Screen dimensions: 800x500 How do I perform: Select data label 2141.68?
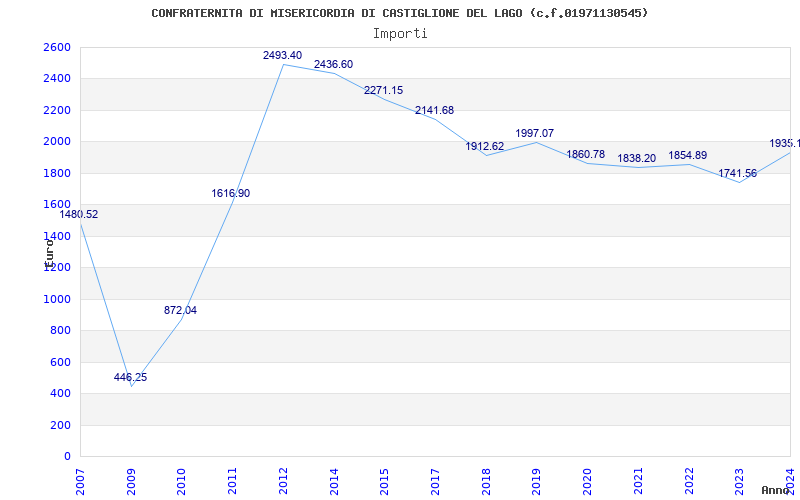pos(434,110)
